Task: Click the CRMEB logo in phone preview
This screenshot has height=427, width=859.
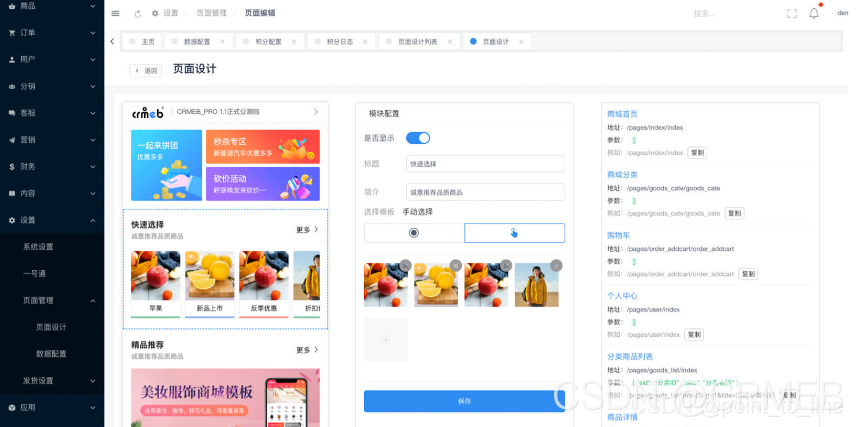Action: (147, 112)
